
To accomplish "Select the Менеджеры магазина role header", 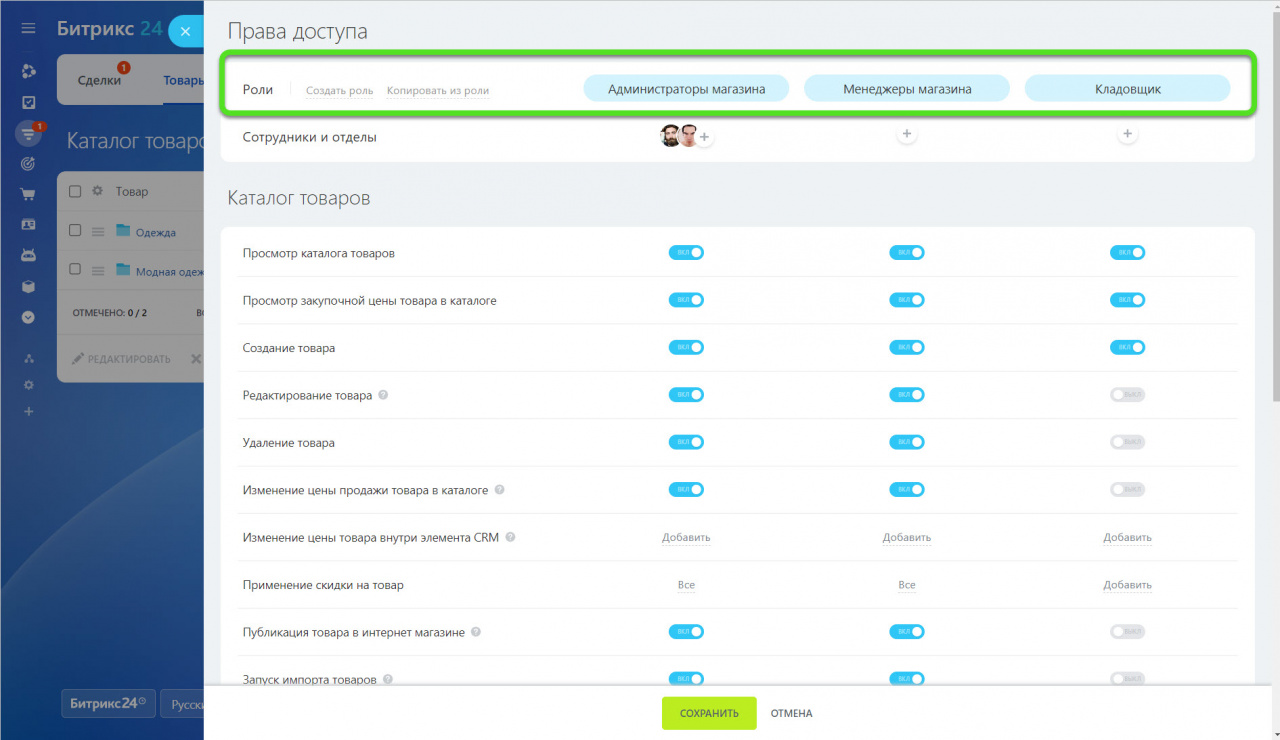I will click(906, 89).
